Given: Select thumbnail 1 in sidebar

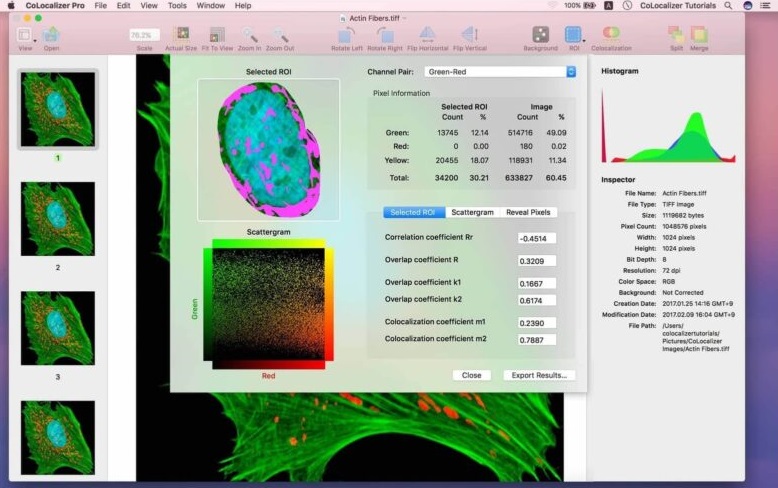Looking at the screenshot, I should click(x=58, y=109).
